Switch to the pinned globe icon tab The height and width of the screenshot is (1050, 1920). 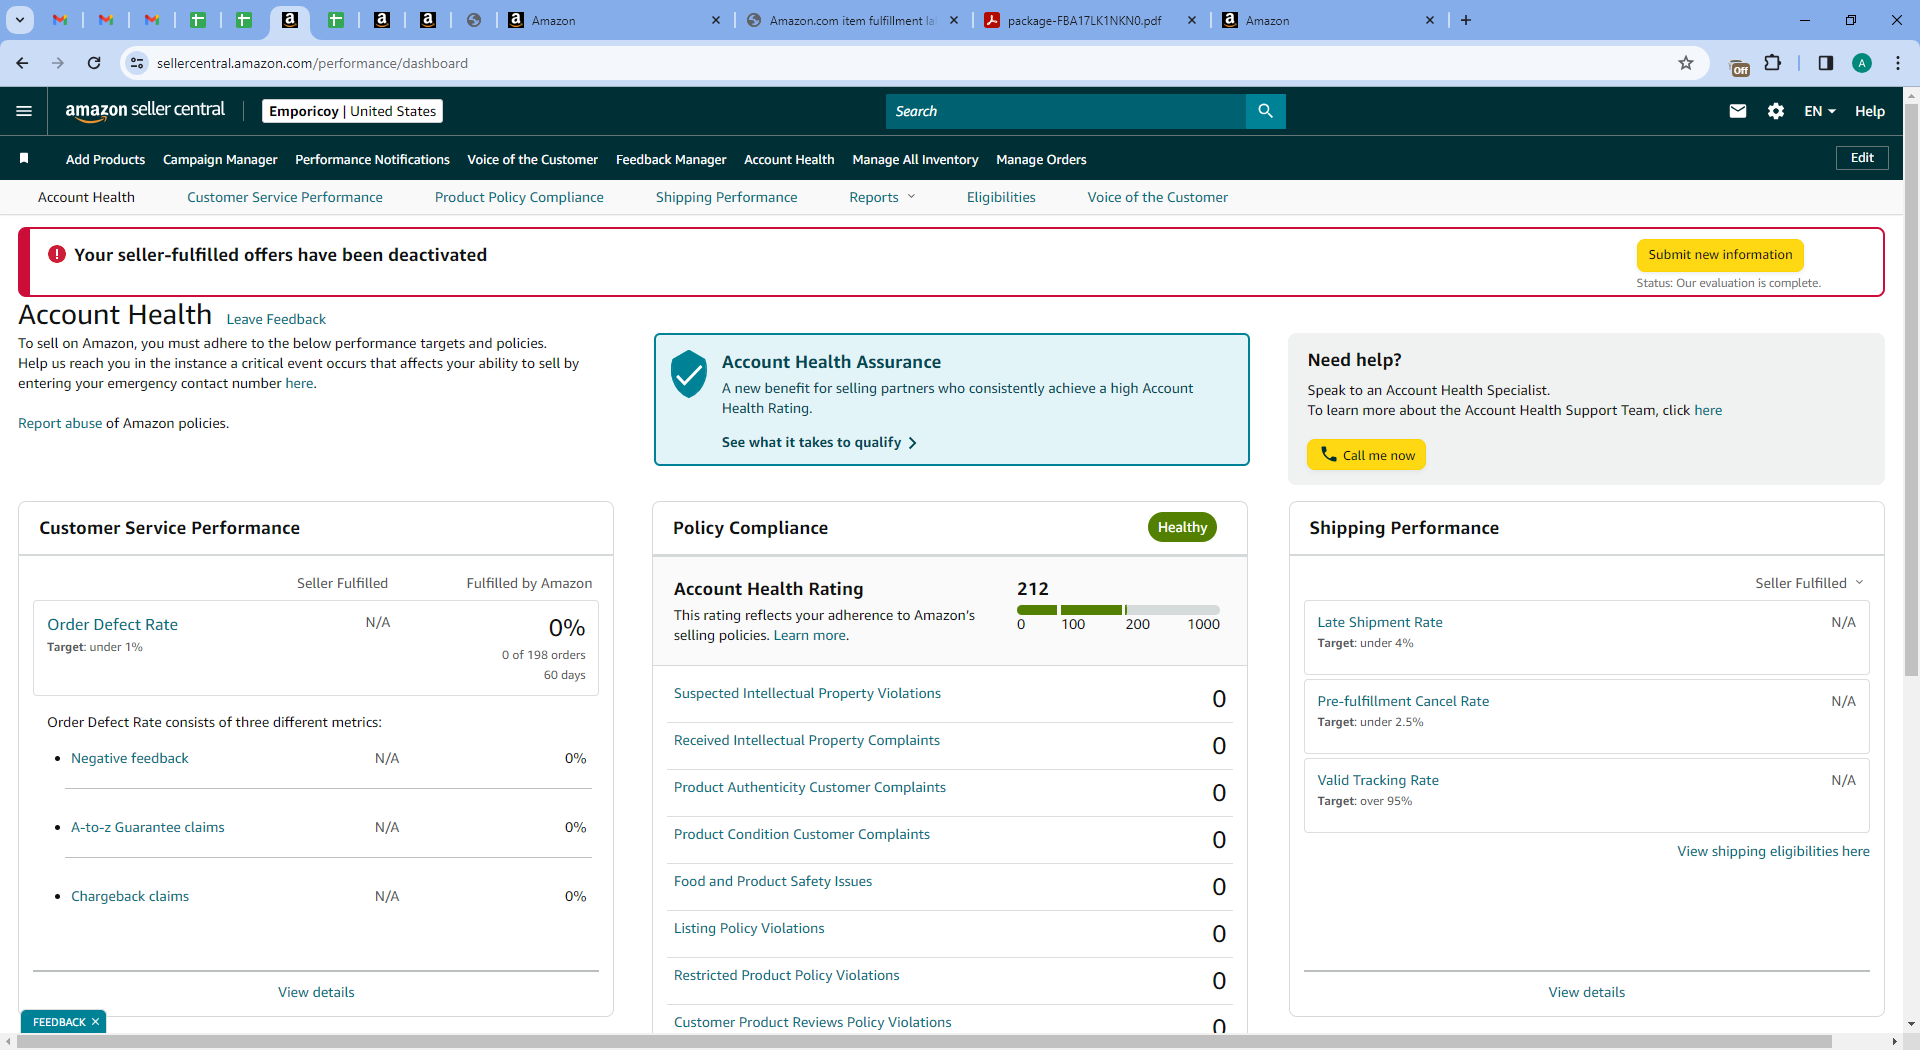click(x=474, y=20)
